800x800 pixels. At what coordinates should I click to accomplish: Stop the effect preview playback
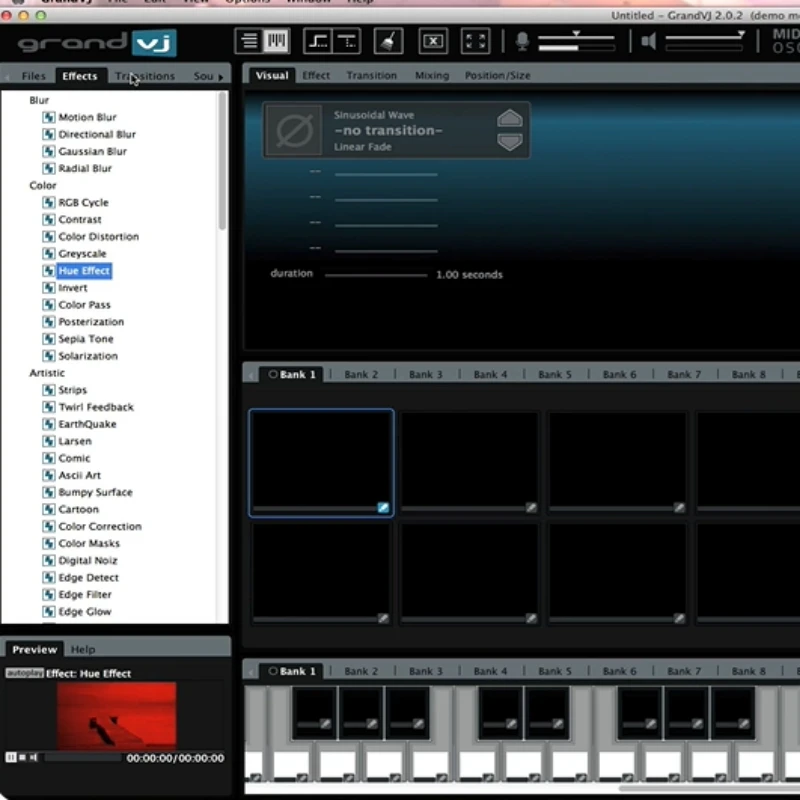pyautogui.click(x=22, y=758)
